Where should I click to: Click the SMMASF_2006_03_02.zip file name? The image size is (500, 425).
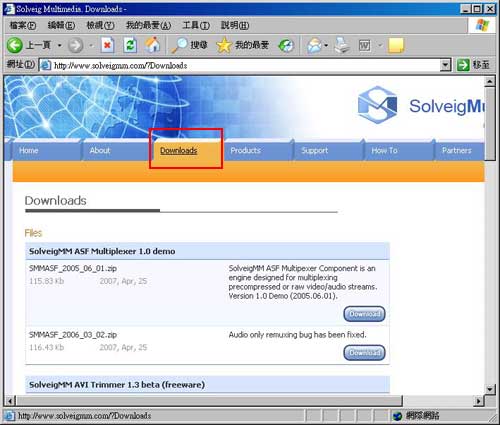[73, 335]
